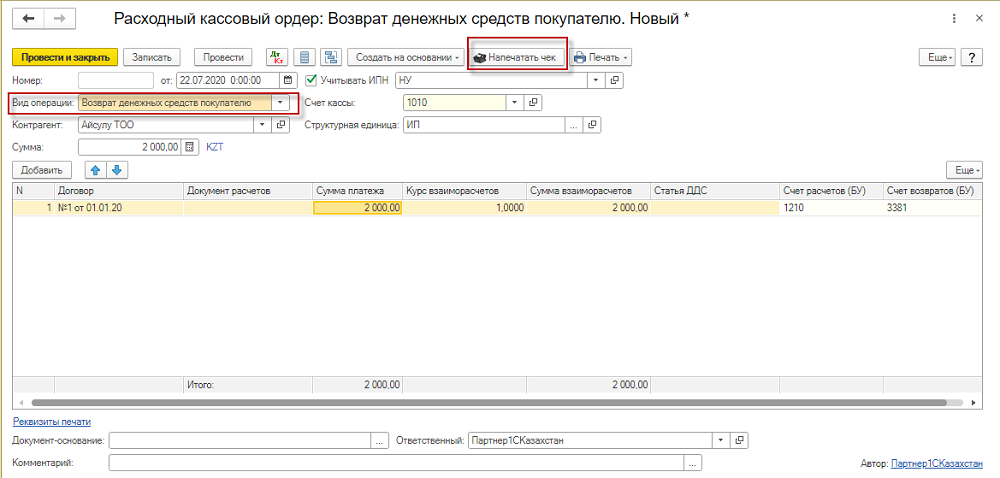Expand Счет кассы dropdown arrow
The height and width of the screenshot is (478, 1000).
pos(515,103)
